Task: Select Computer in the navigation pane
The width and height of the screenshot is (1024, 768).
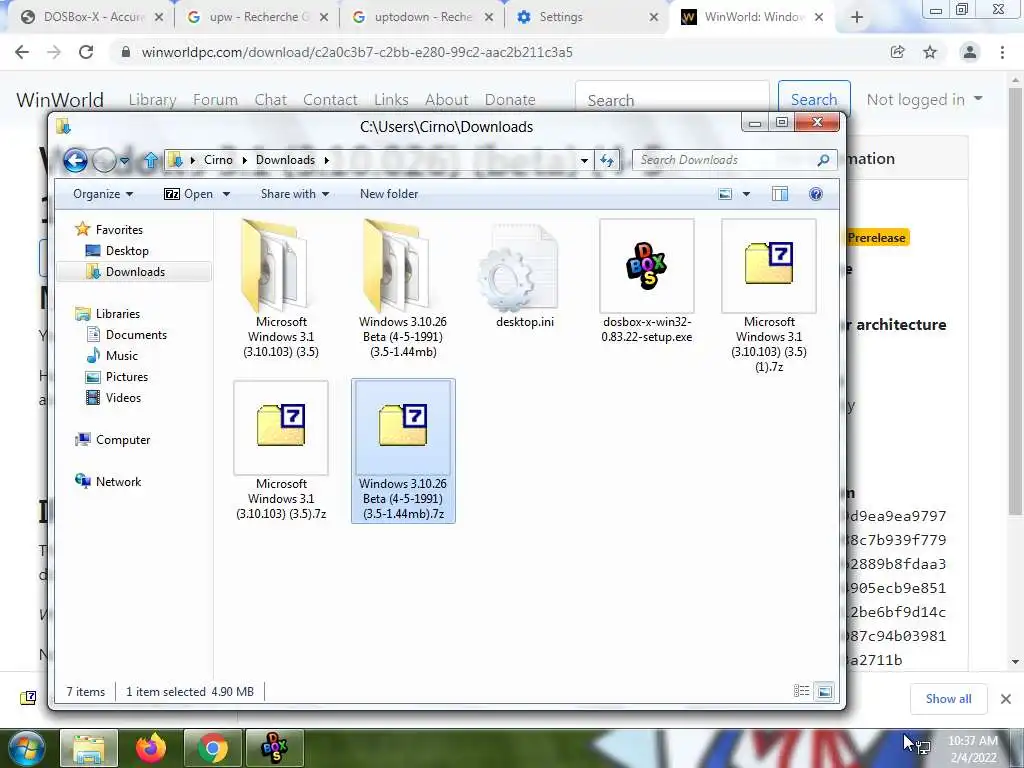Action: coord(123,440)
